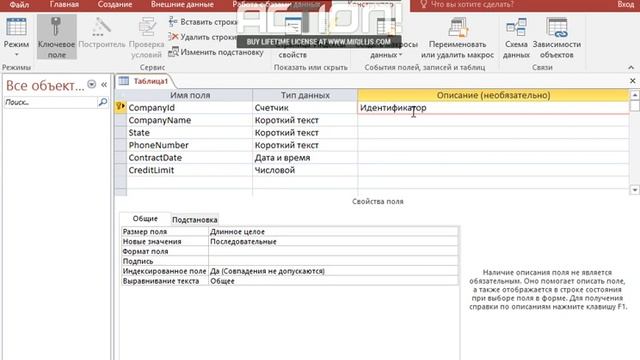Click ContractDate's Дата и время type cell
This screenshot has height=360, width=640.
coord(305,158)
